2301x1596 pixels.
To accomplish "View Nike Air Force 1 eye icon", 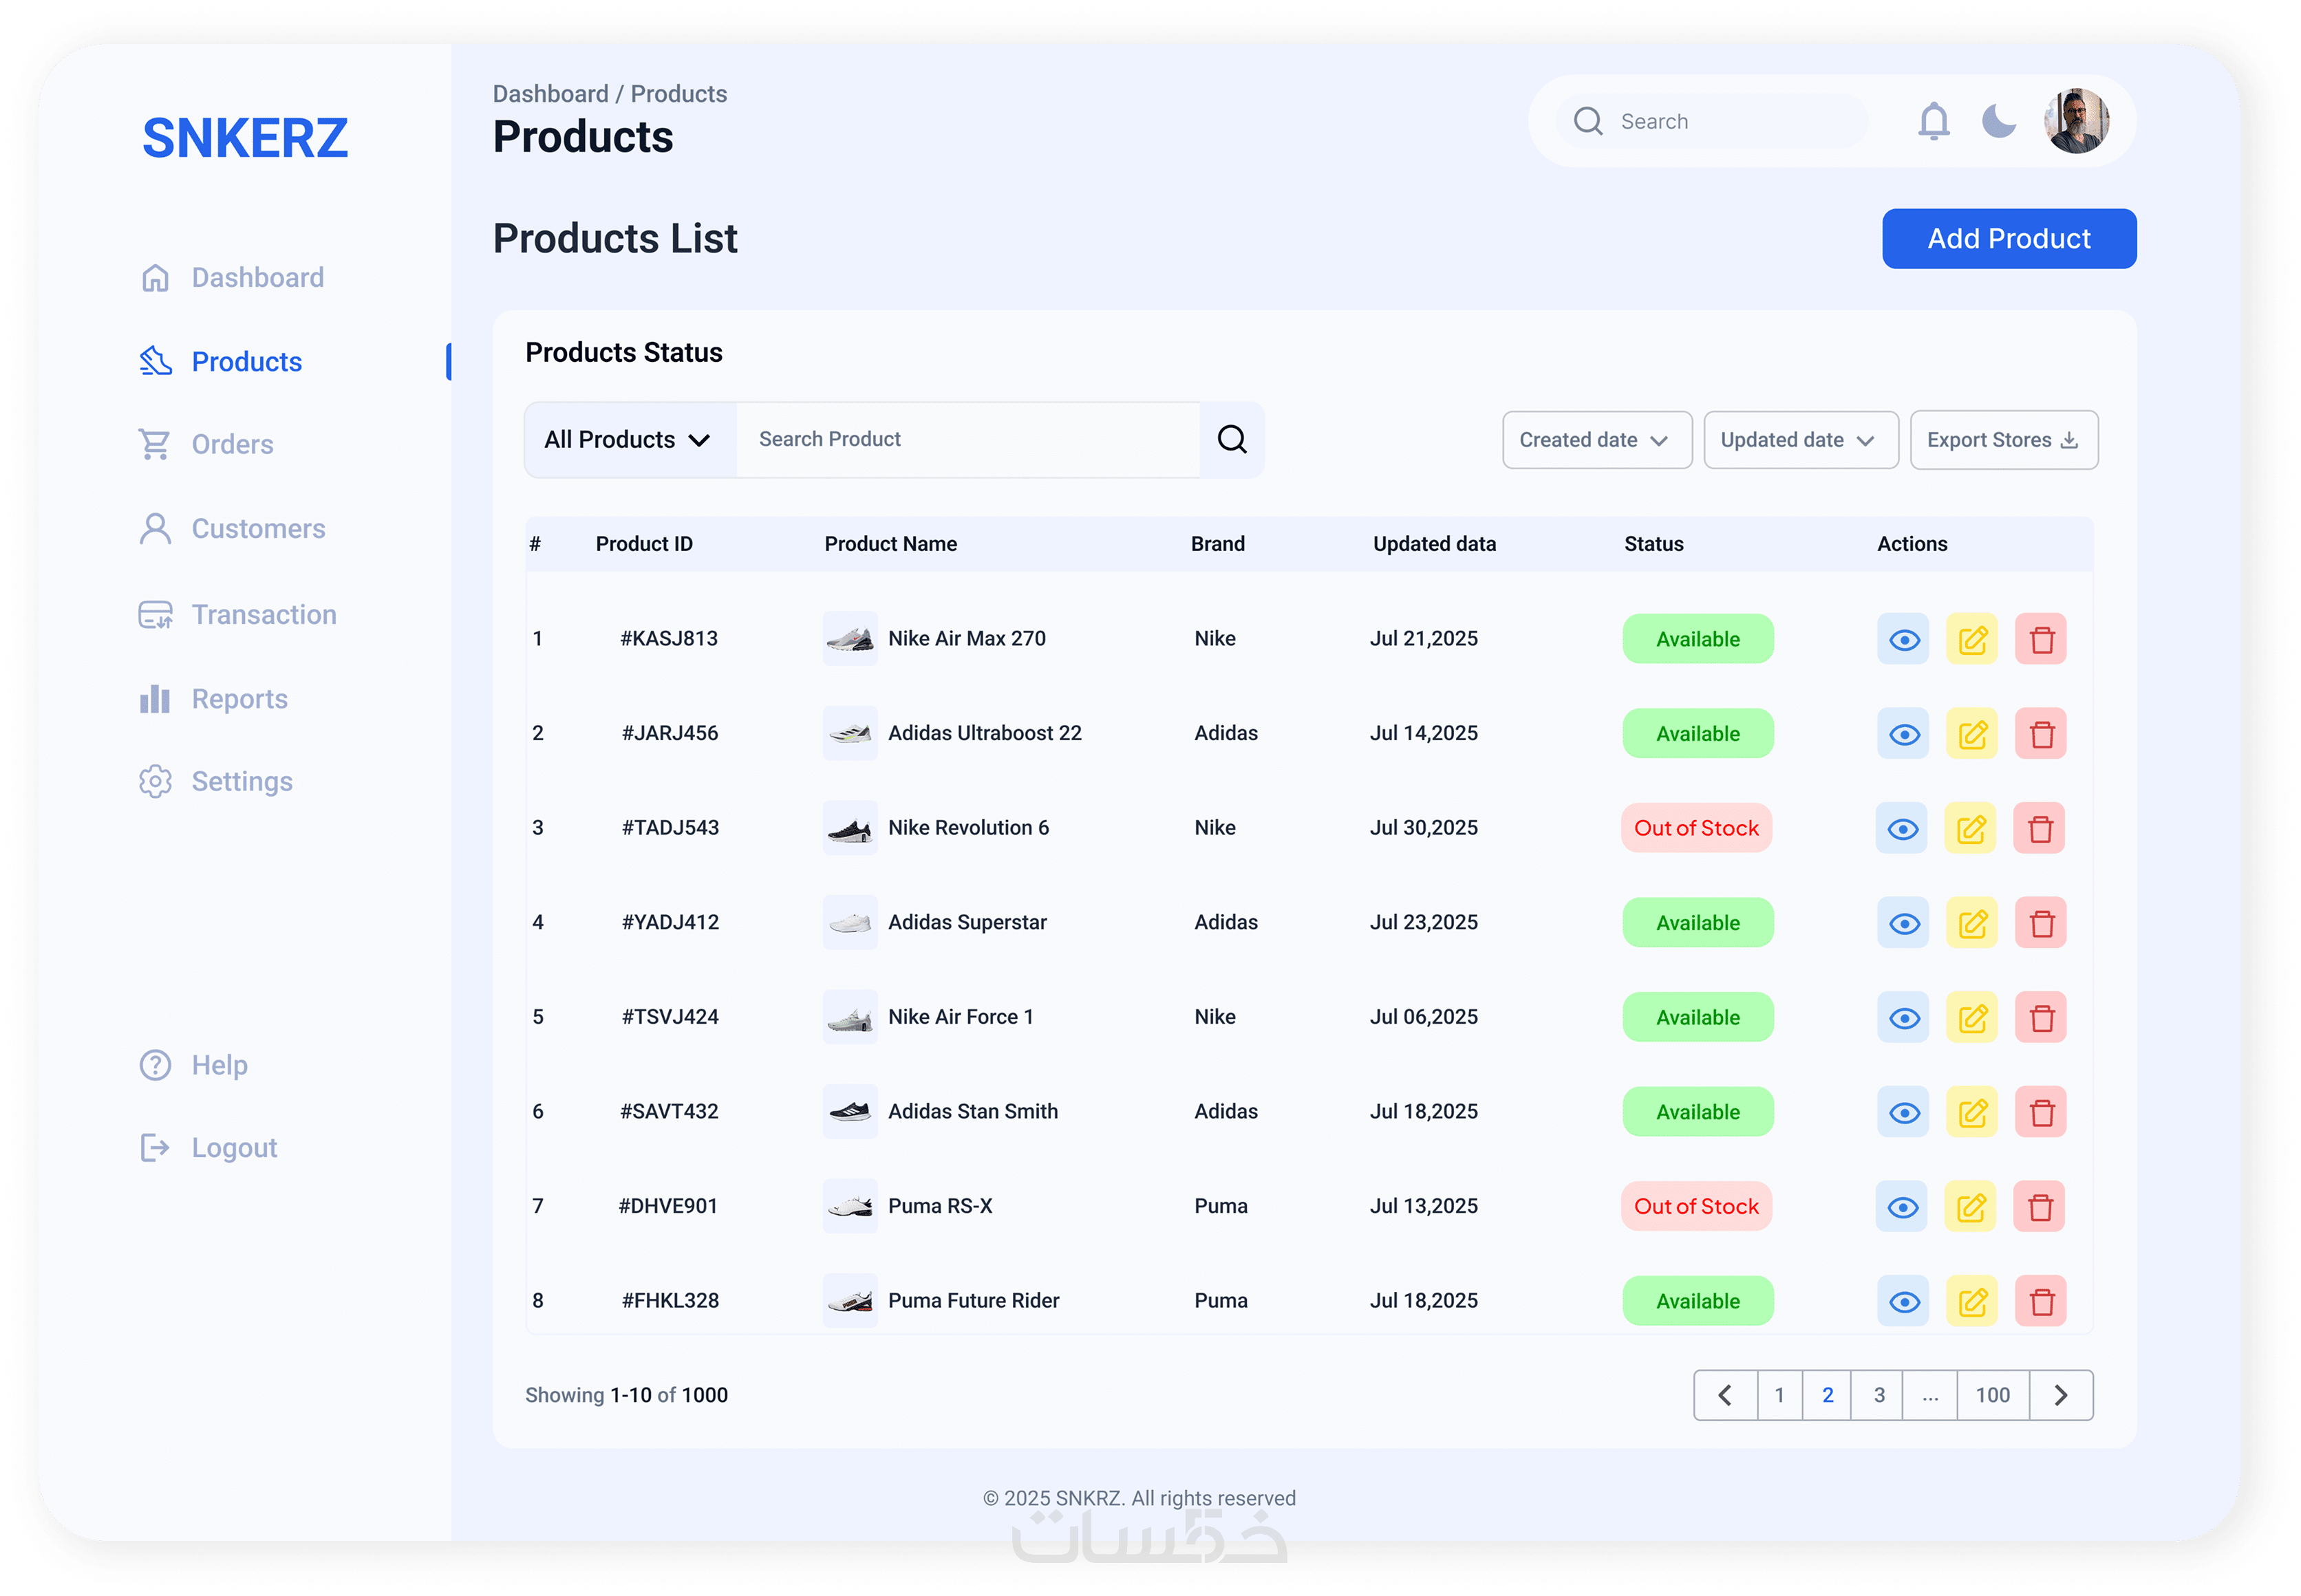I will [x=1903, y=1018].
